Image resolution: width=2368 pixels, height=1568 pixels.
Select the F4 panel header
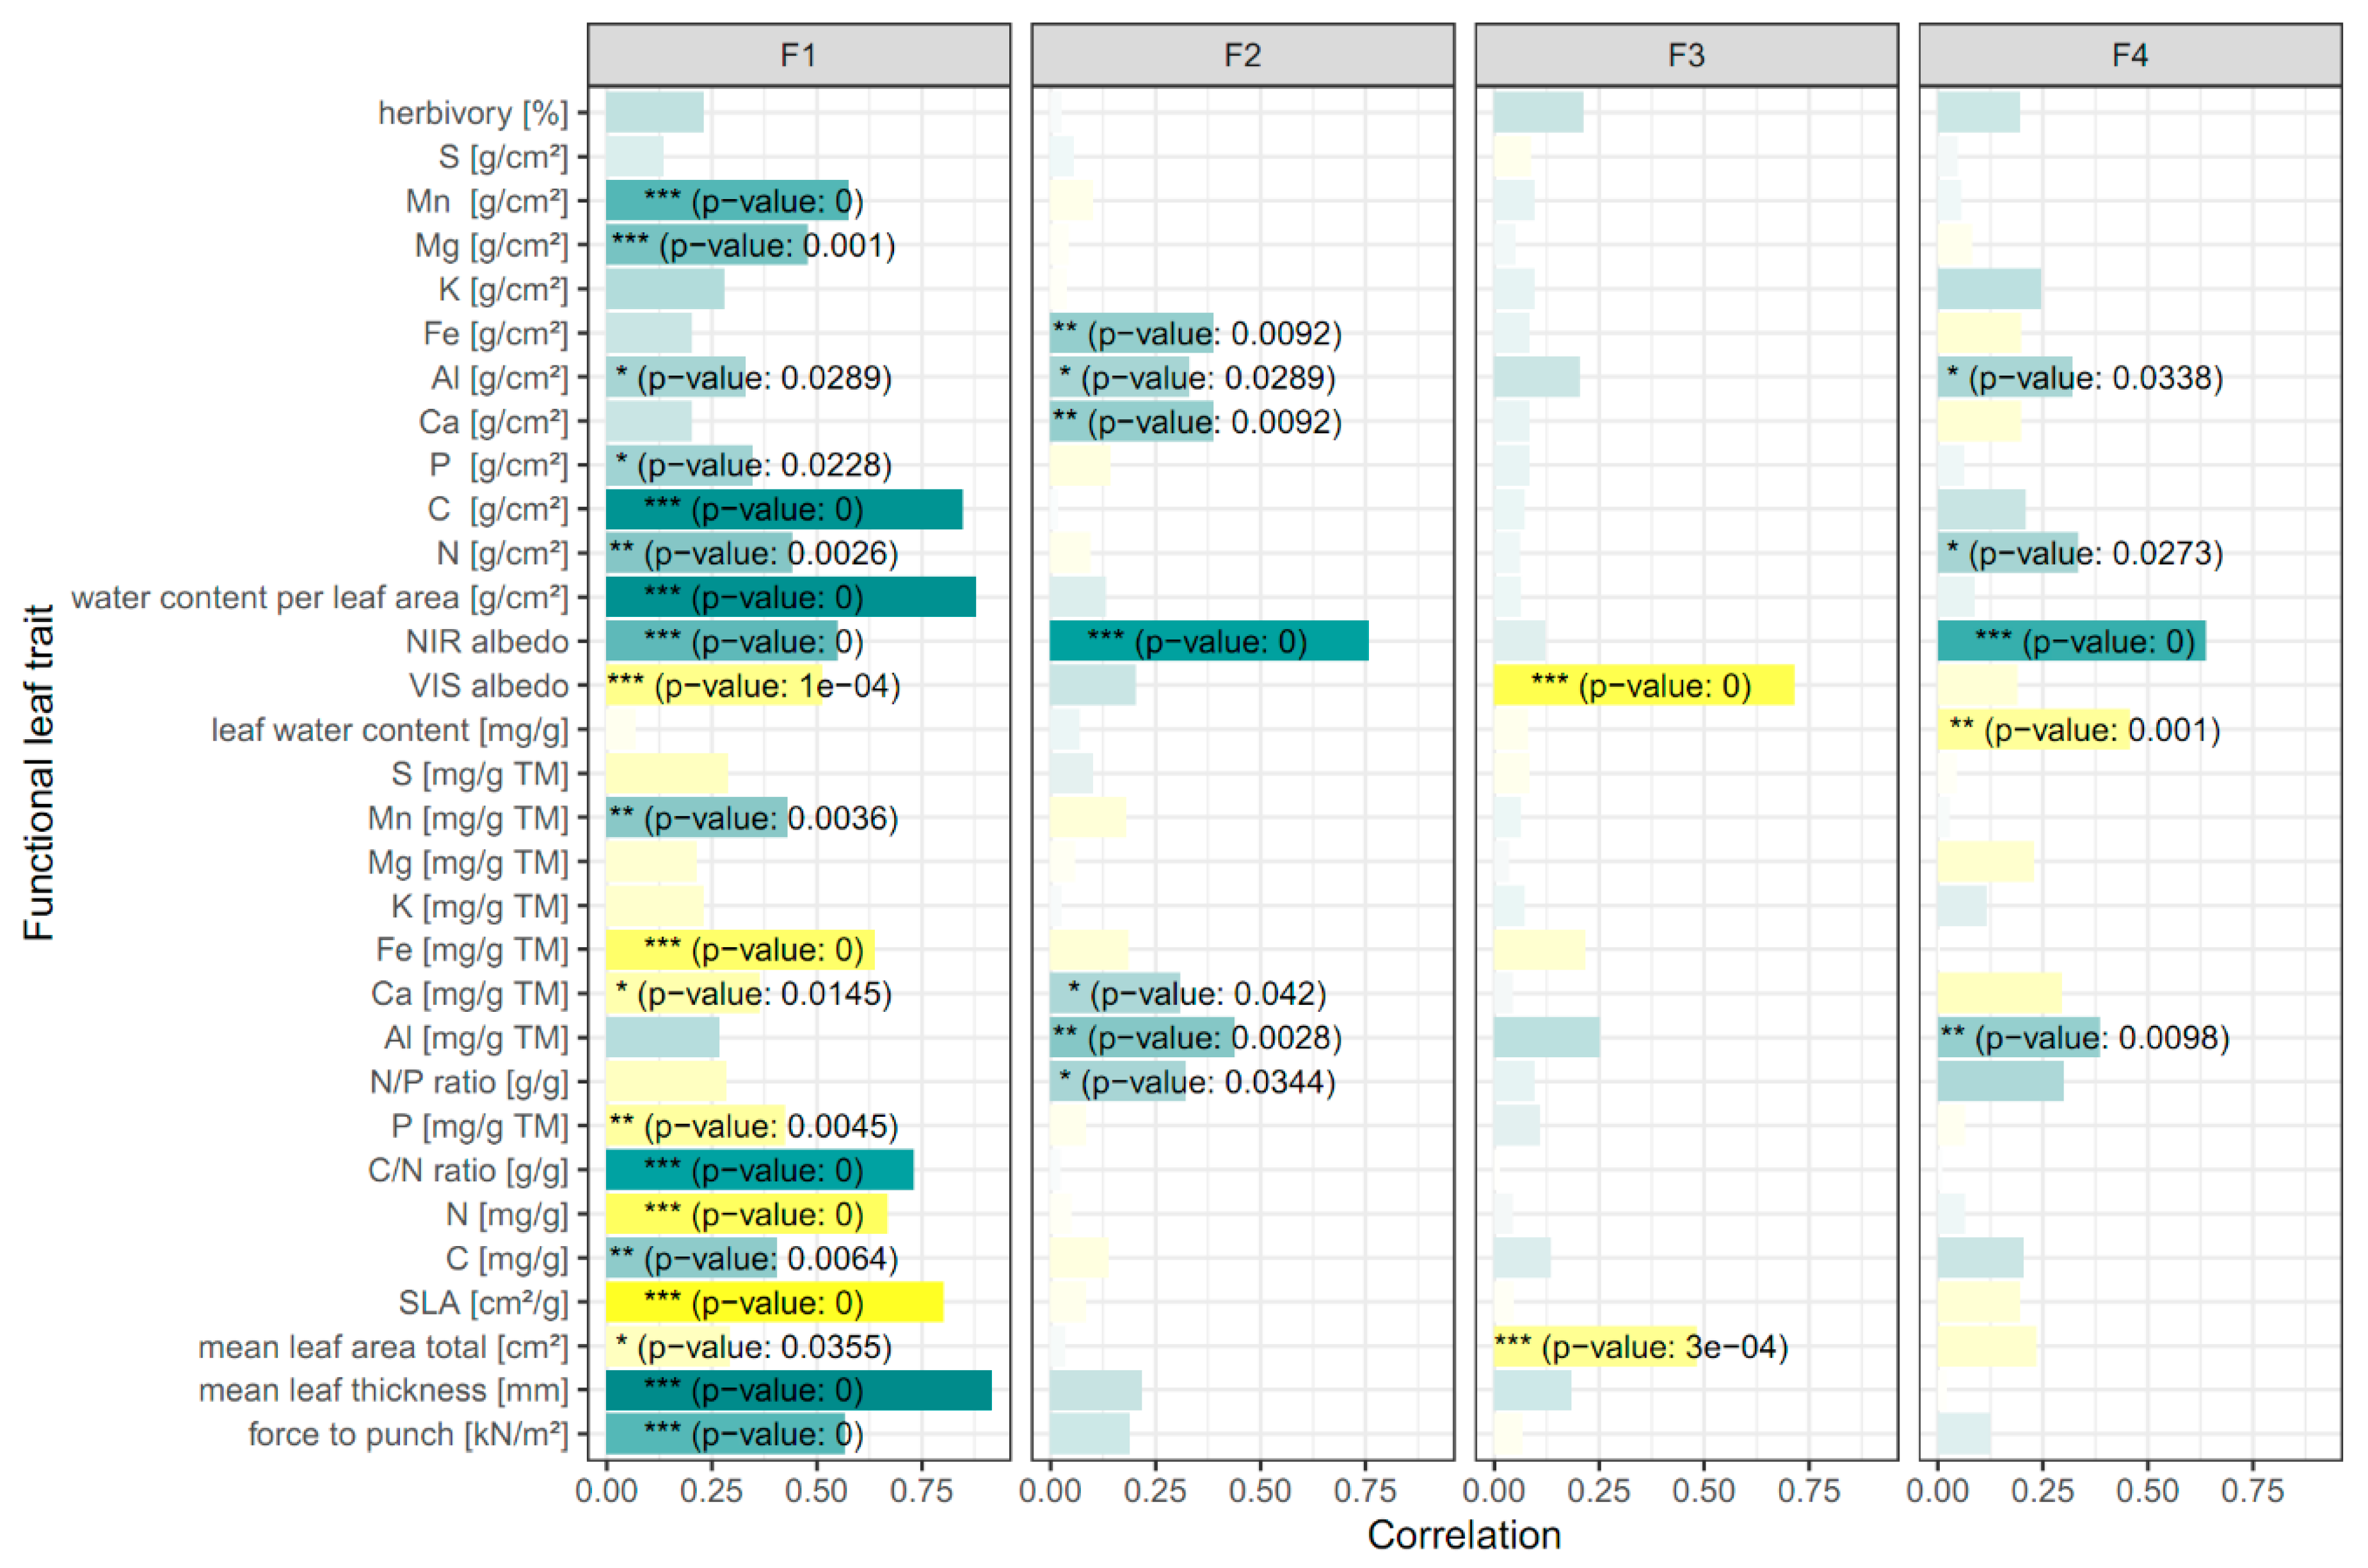point(2130,55)
